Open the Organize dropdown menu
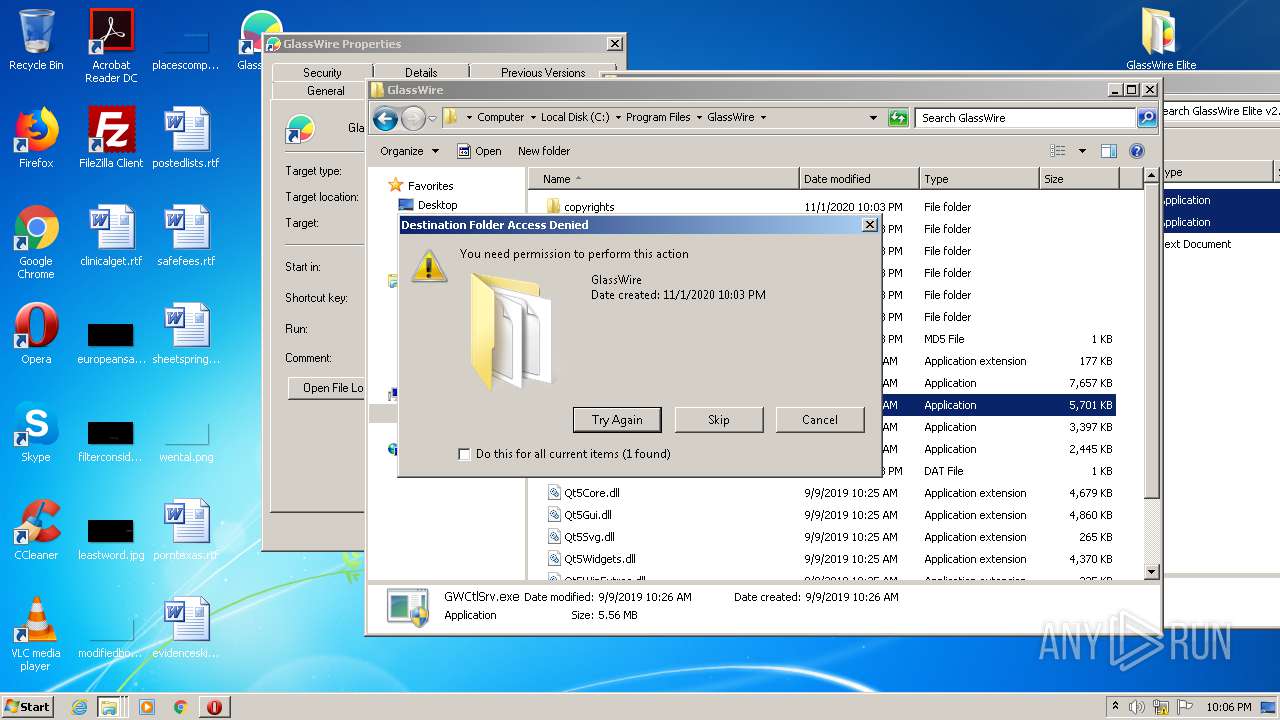Viewport: 1280px width, 720px height. (409, 151)
